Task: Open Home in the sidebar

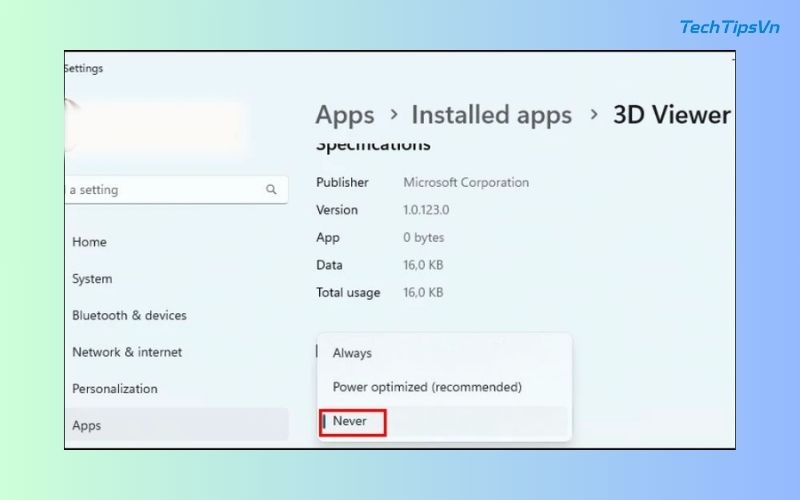Action: coord(89,242)
